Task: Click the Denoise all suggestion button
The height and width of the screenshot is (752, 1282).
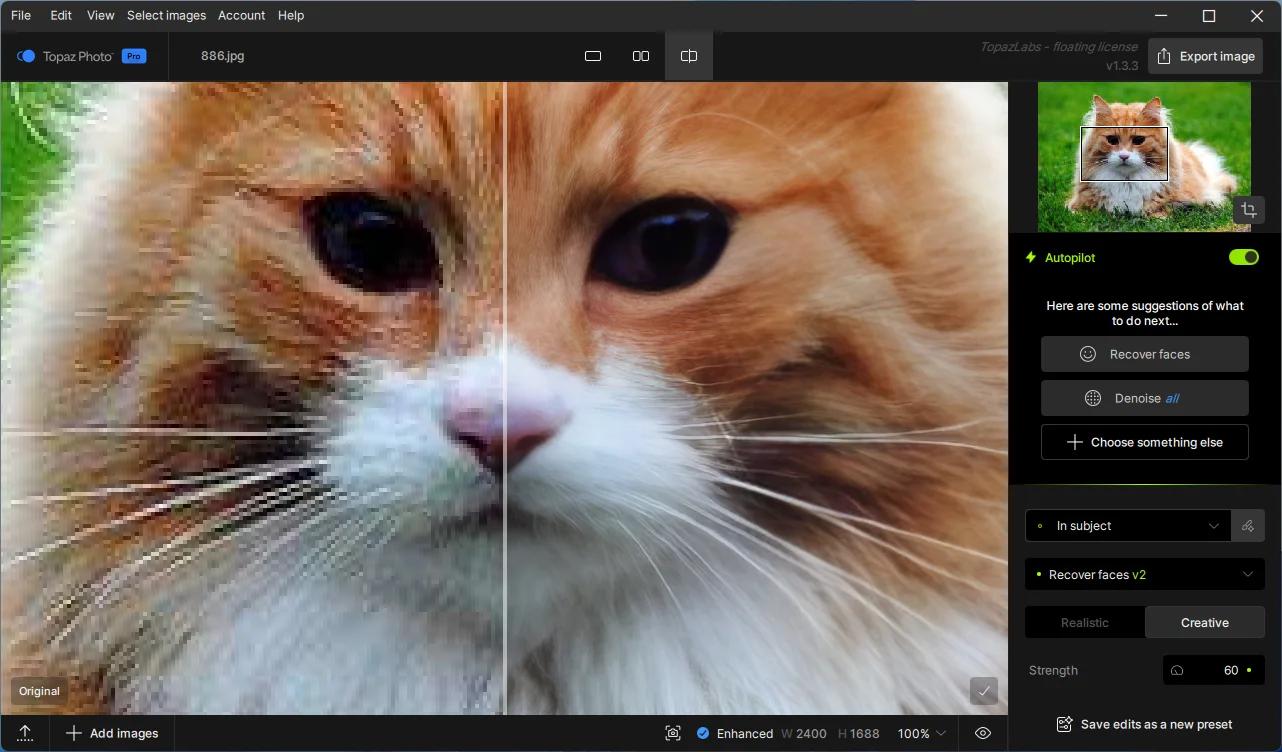Action: (1144, 398)
